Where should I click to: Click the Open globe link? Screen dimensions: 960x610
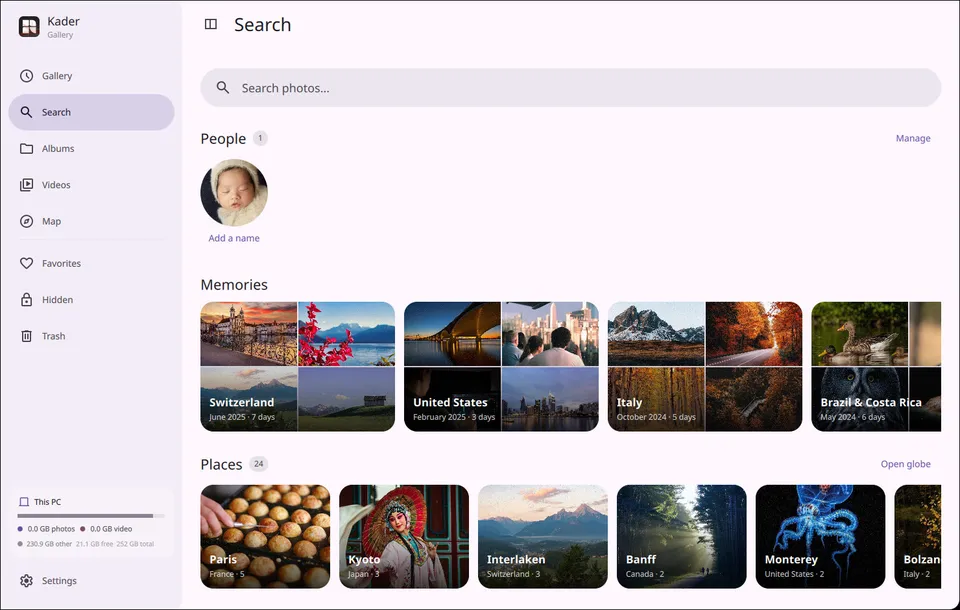click(x=906, y=464)
